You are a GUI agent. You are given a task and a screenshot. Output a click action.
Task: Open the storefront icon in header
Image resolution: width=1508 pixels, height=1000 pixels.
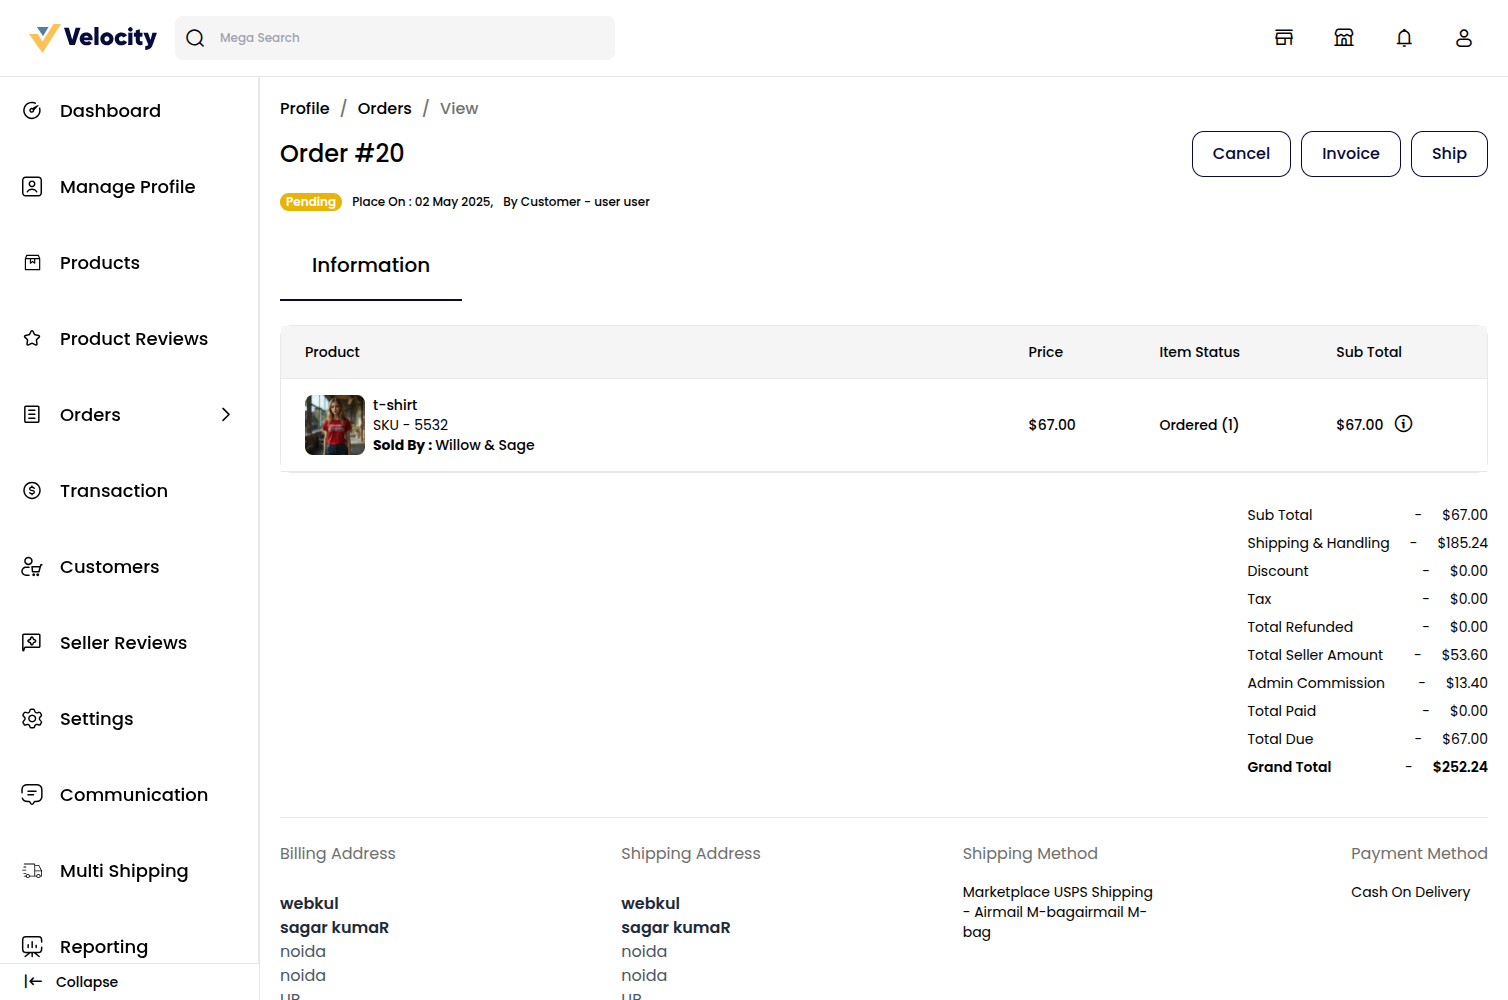[x=1284, y=38]
